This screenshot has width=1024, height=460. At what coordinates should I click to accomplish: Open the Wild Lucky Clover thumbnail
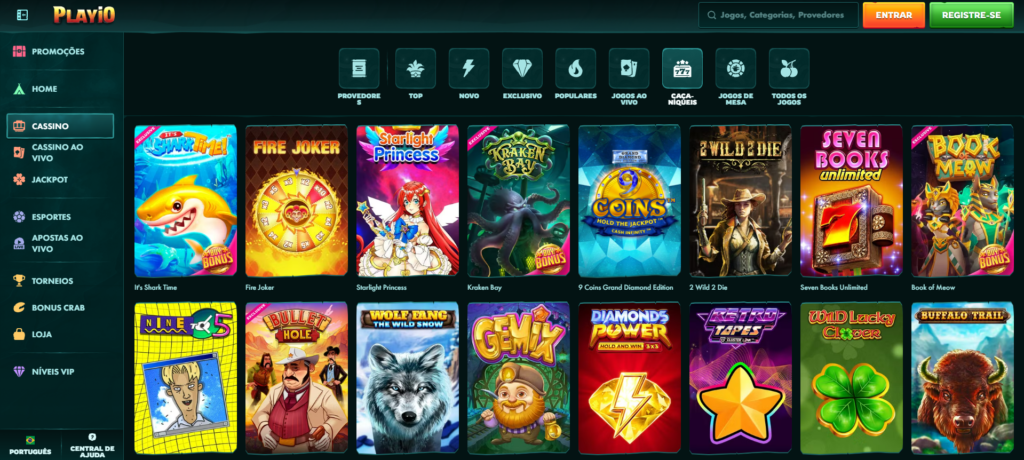coord(852,378)
